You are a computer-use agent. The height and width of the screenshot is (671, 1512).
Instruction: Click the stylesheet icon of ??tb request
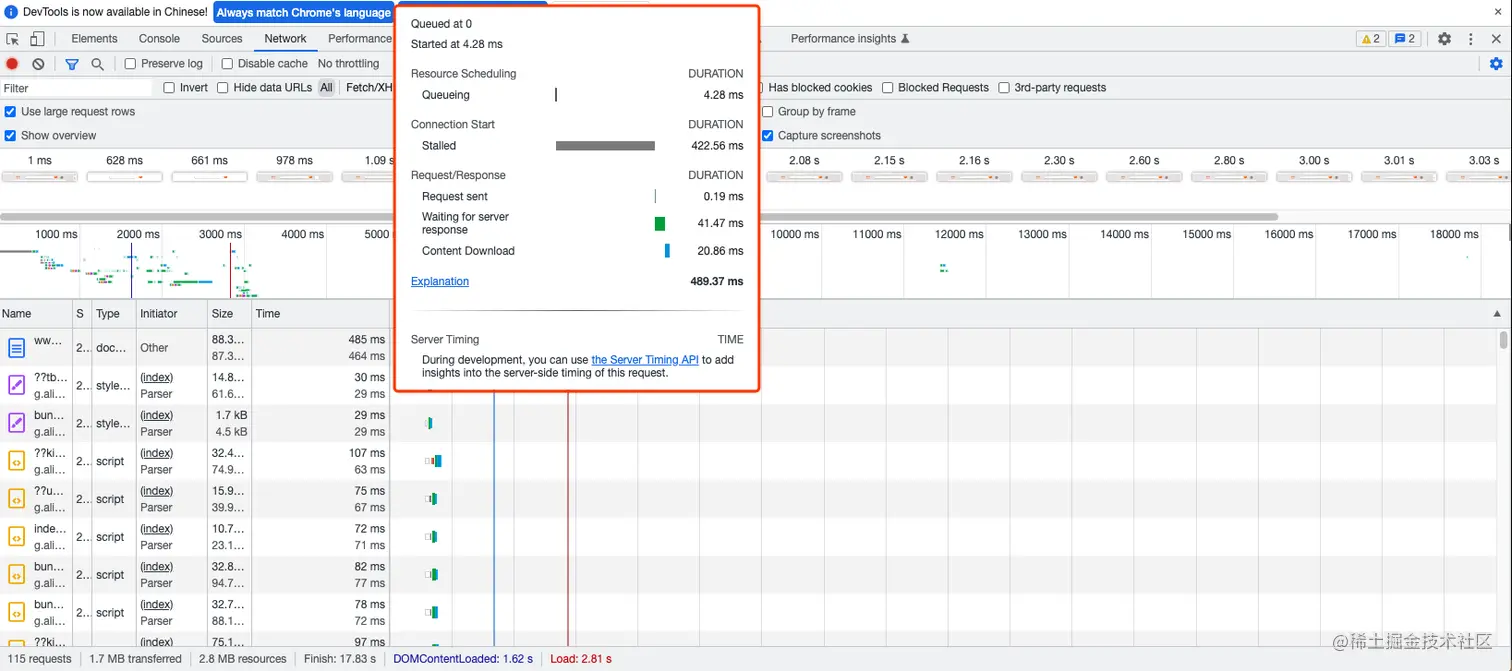16,386
